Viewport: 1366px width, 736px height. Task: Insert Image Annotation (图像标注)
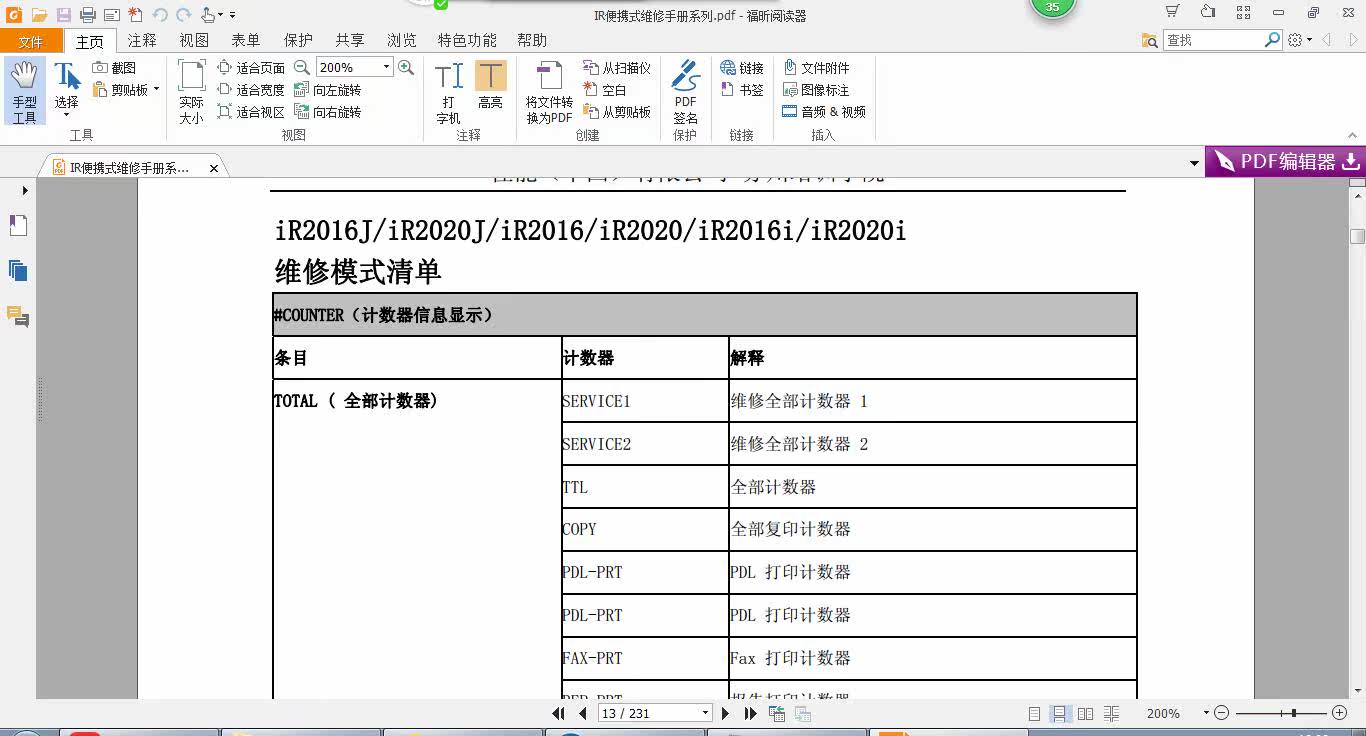tap(816, 90)
